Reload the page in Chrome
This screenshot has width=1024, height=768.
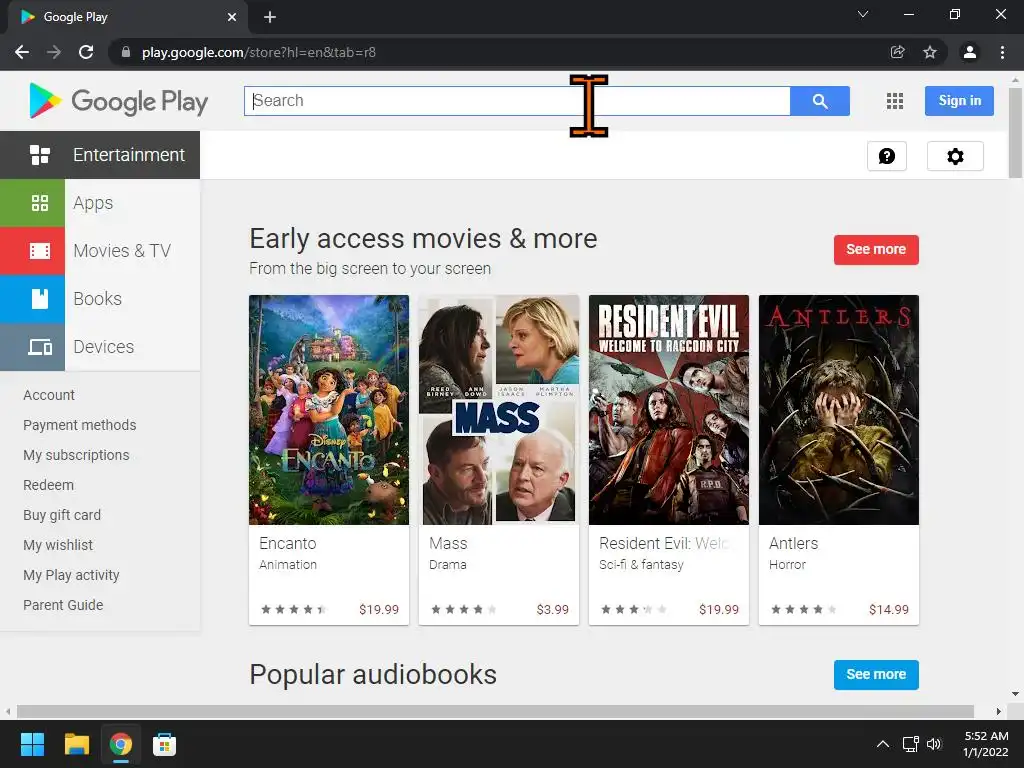point(86,52)
